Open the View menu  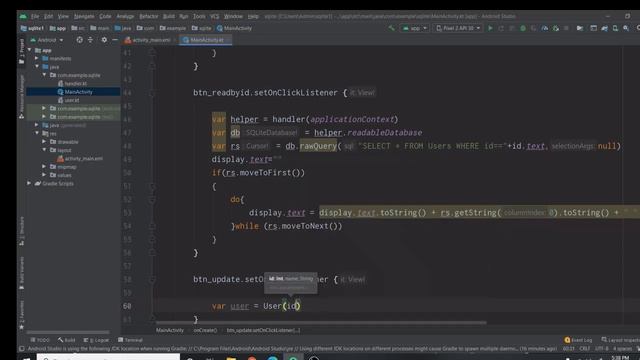click(x=63, y=16)
